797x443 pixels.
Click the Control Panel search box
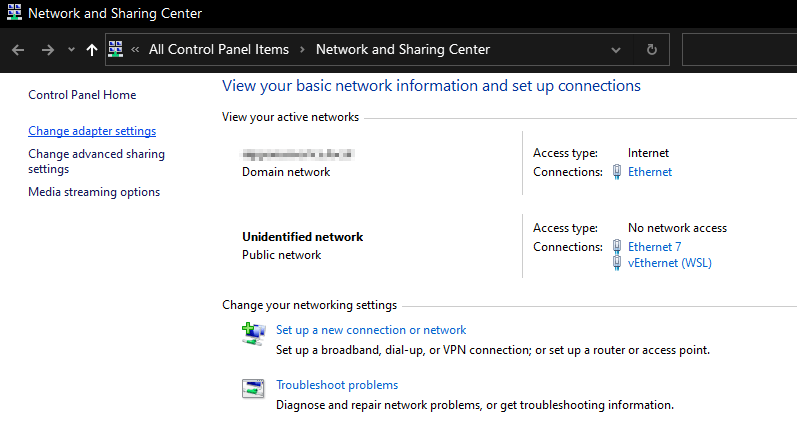click(738, 50)
